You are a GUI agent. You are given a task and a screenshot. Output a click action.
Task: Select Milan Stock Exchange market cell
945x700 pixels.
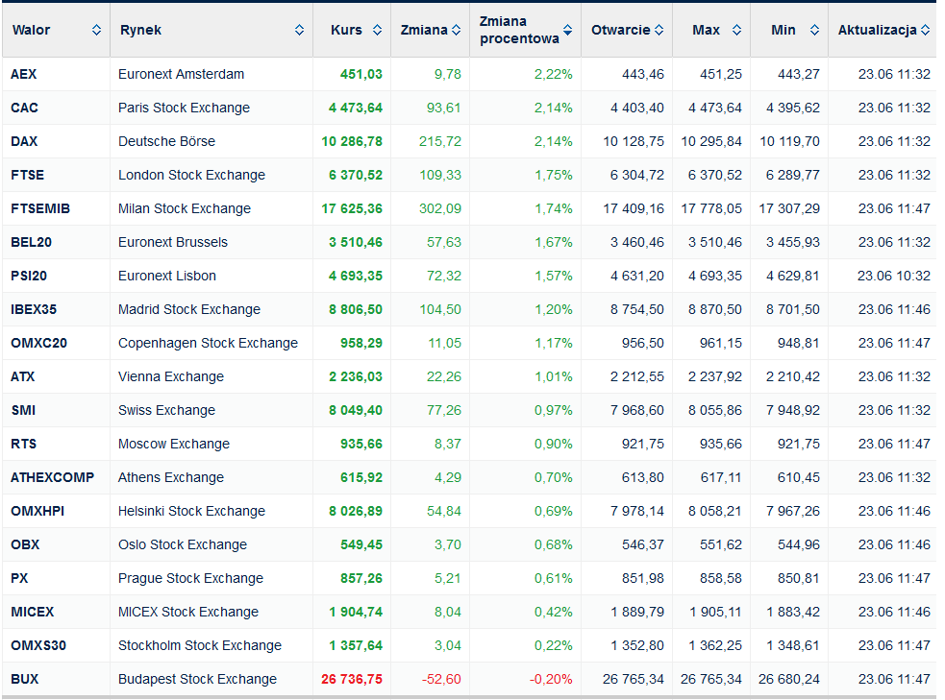pyautogui.click(x=212, y=209)
